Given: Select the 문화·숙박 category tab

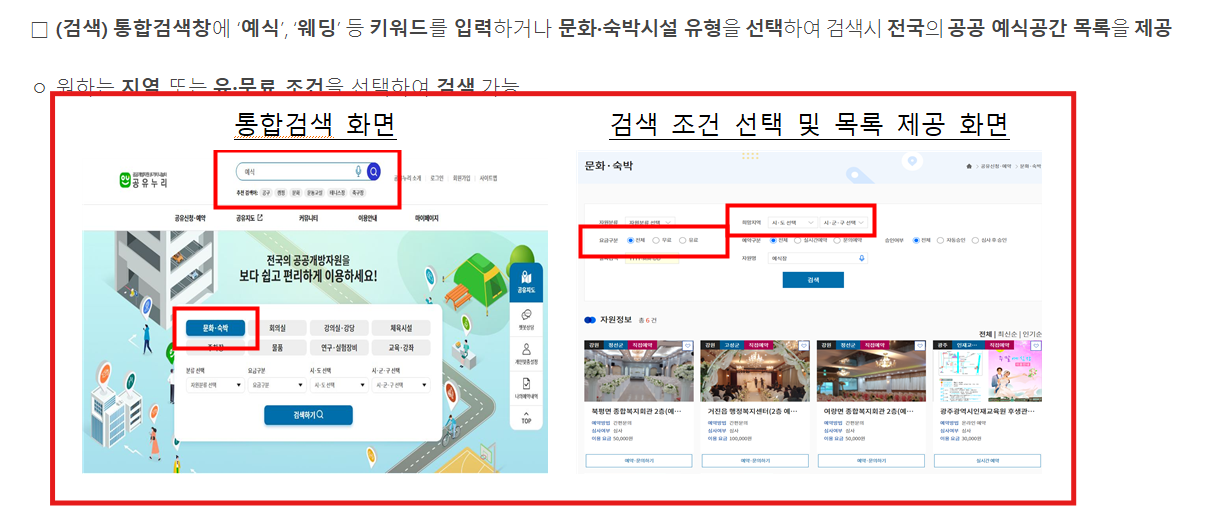Looking at the screenshot, I should point(215,328).
